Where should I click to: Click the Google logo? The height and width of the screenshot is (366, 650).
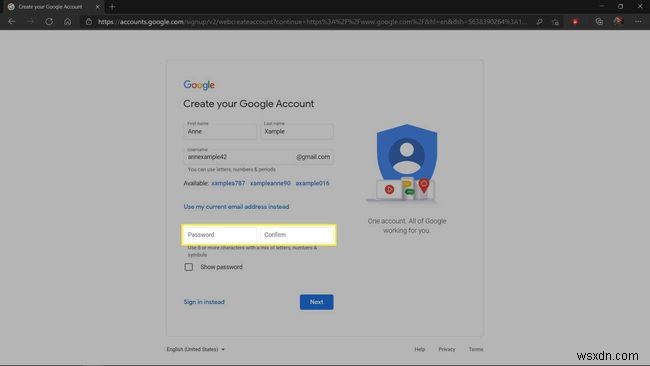(x=199, y=85)
